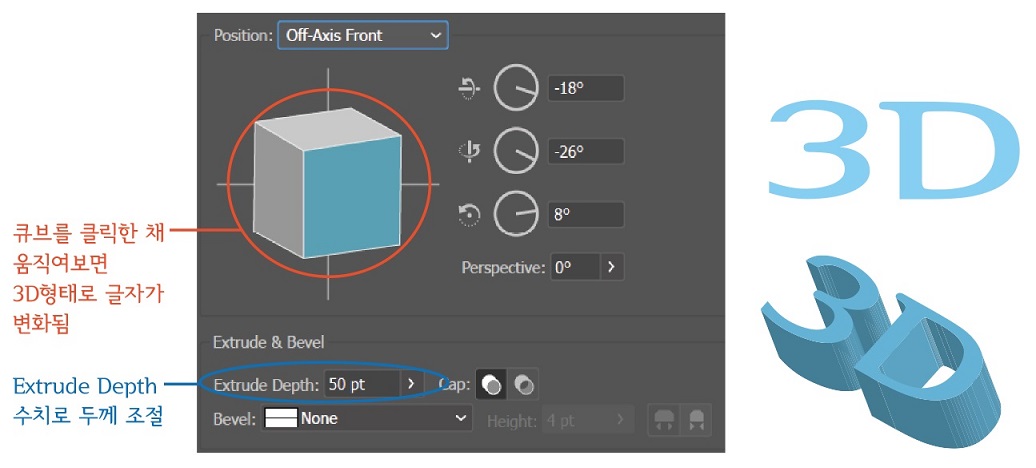Click the Perspective value field showing 0°
The width and height of the screenshot is (1036, 468).
coord(574,268)
